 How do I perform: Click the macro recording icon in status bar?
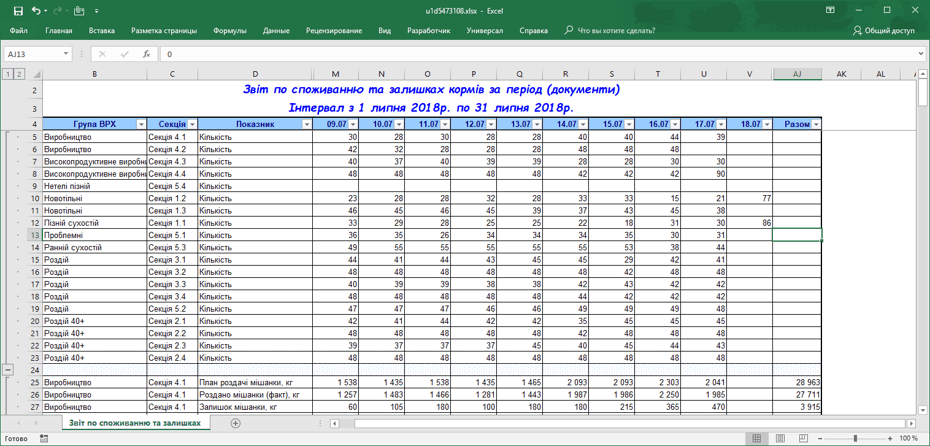[x=44, y=438]
